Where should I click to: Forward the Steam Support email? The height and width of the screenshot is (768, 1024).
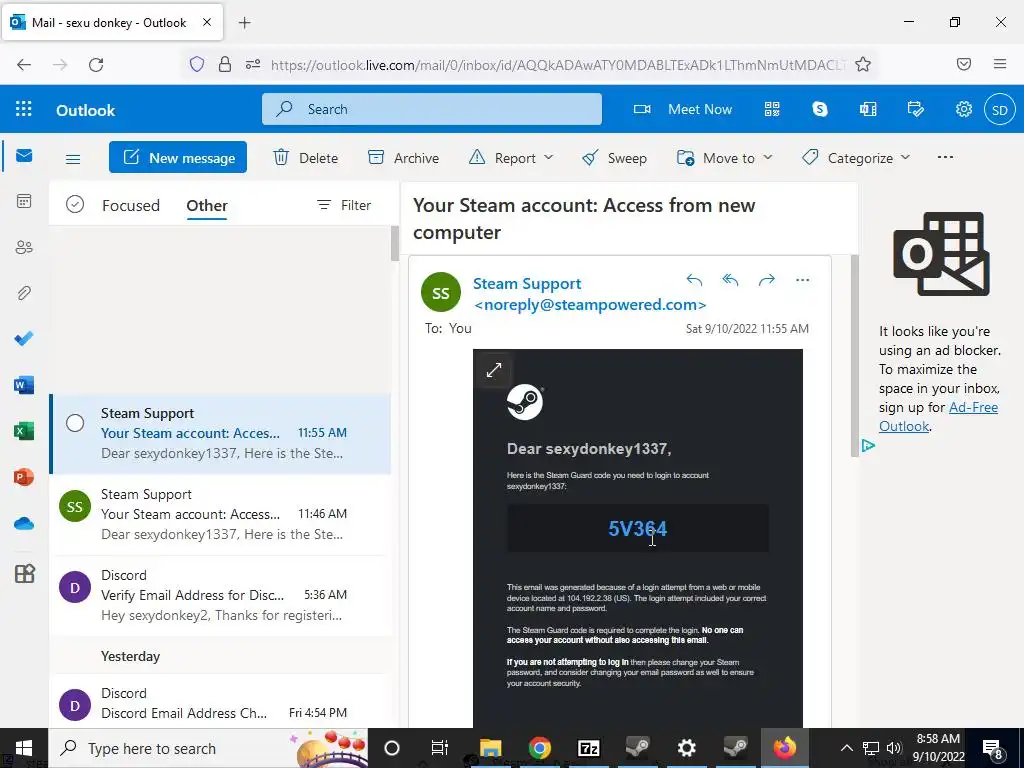coord(767,280)
